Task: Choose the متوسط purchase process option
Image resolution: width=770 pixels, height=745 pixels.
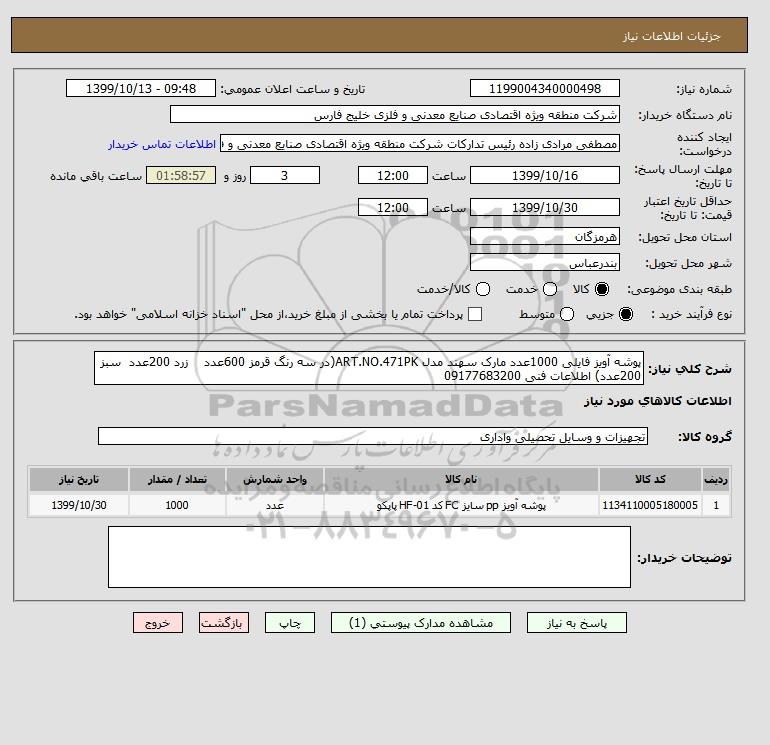Action: 567,314
